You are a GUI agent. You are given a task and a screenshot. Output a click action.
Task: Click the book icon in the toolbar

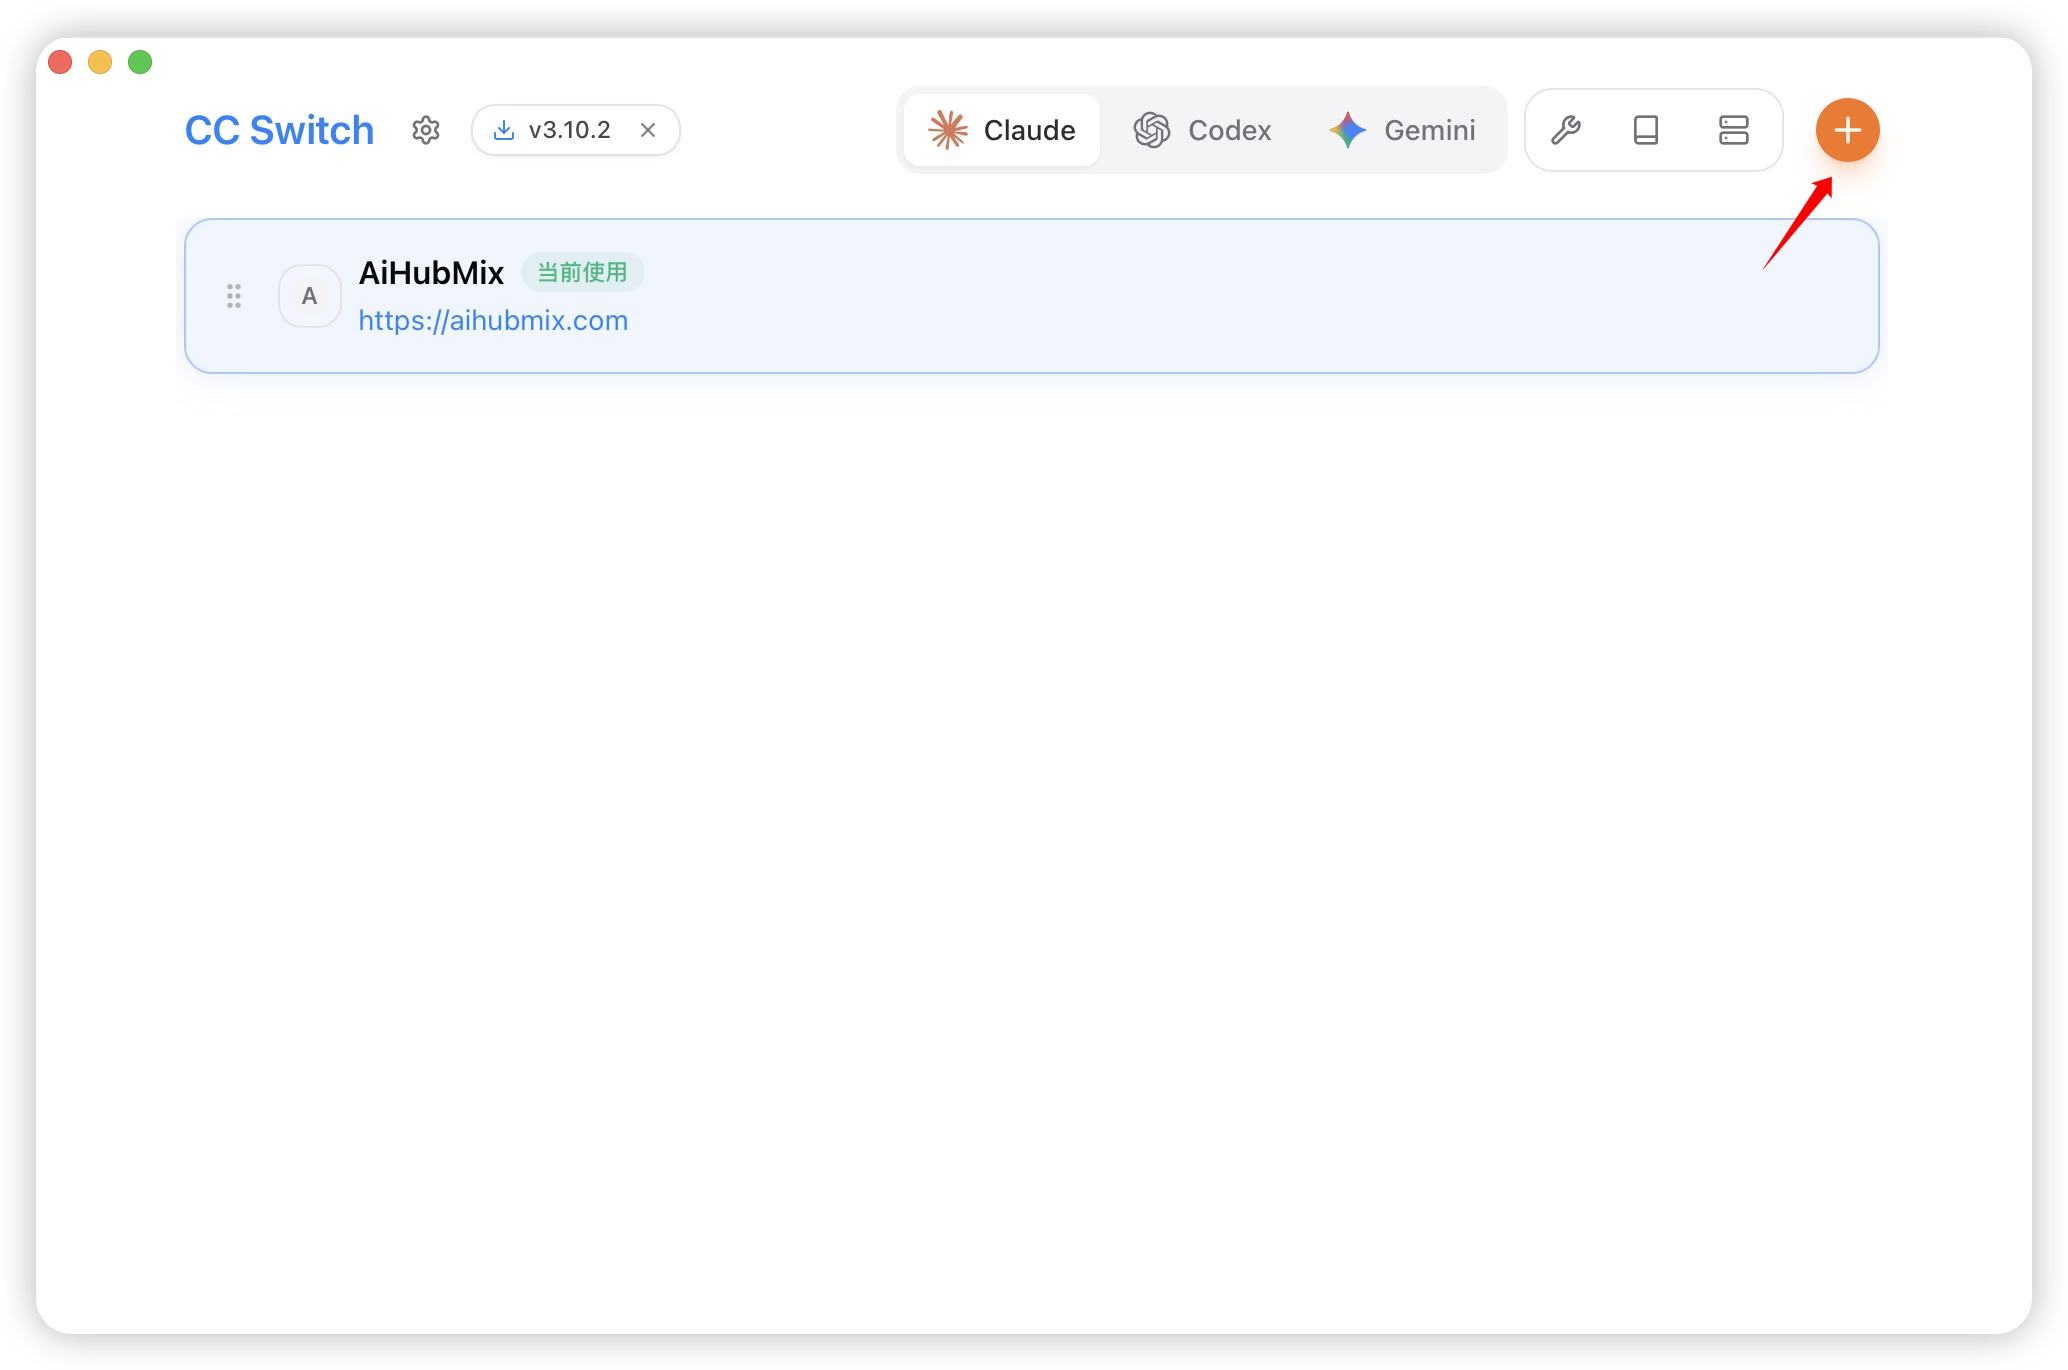click(x=1646, y=130)
